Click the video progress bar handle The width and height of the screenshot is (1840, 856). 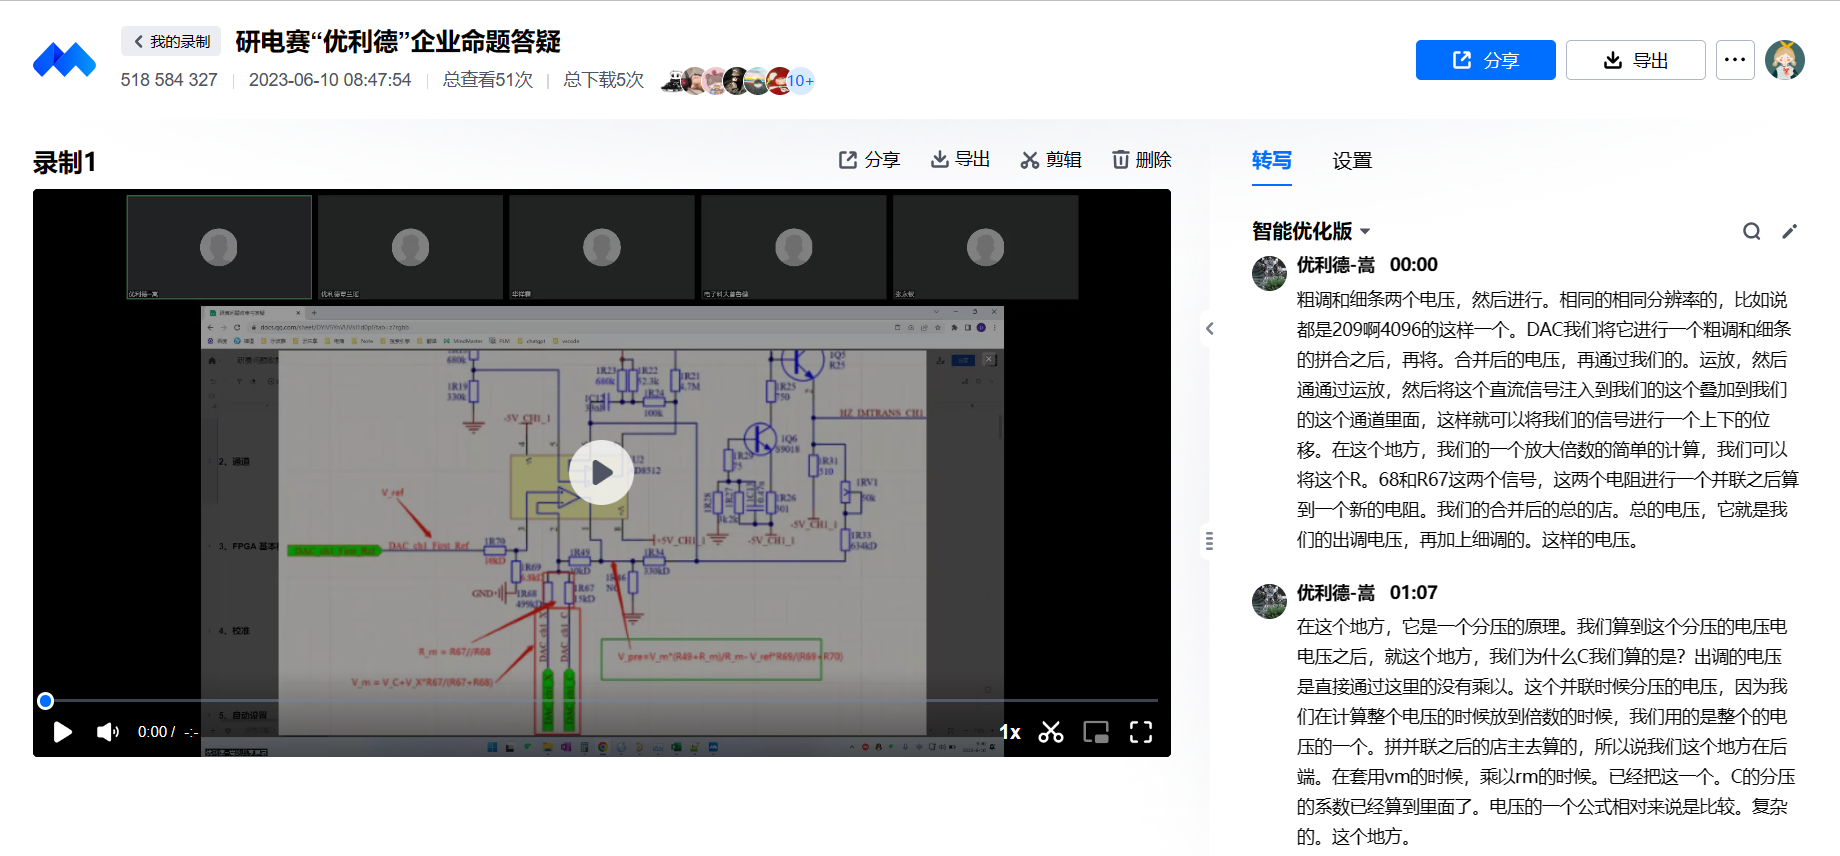click(45, 701)
